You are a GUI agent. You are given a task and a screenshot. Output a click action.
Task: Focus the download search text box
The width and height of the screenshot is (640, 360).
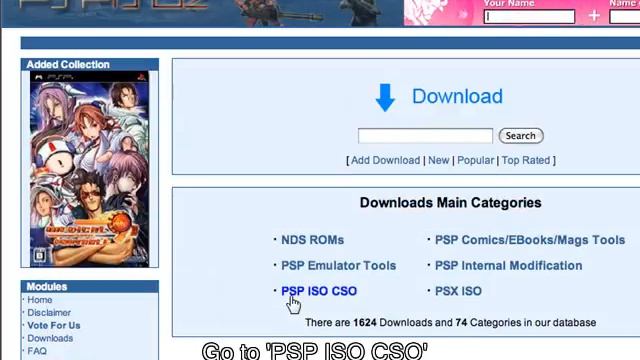tap(425, 136)
